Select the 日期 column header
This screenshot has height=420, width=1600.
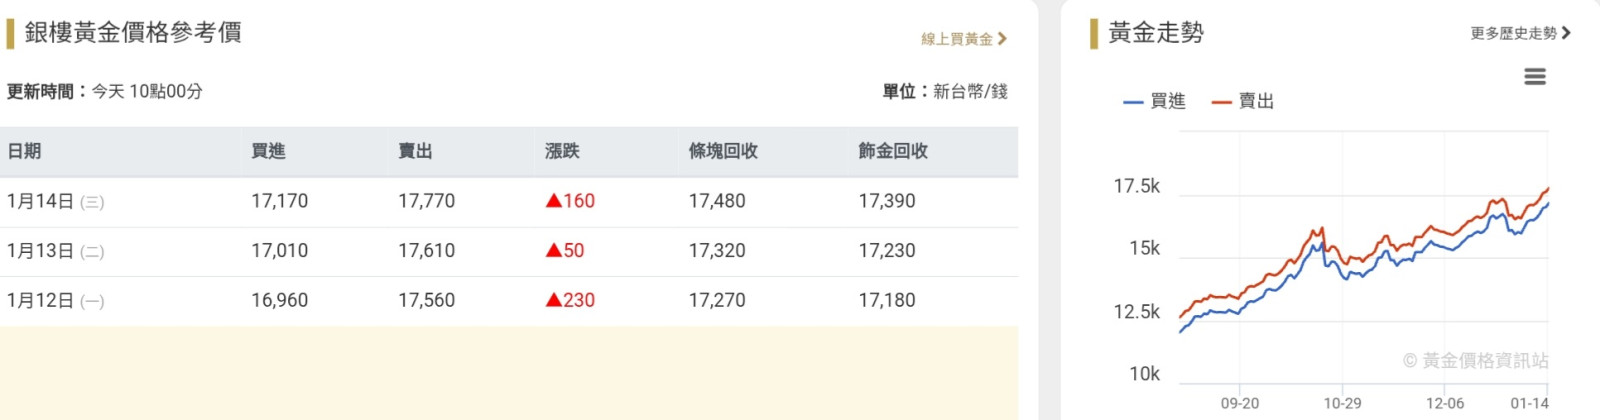(x=24, y=151)
